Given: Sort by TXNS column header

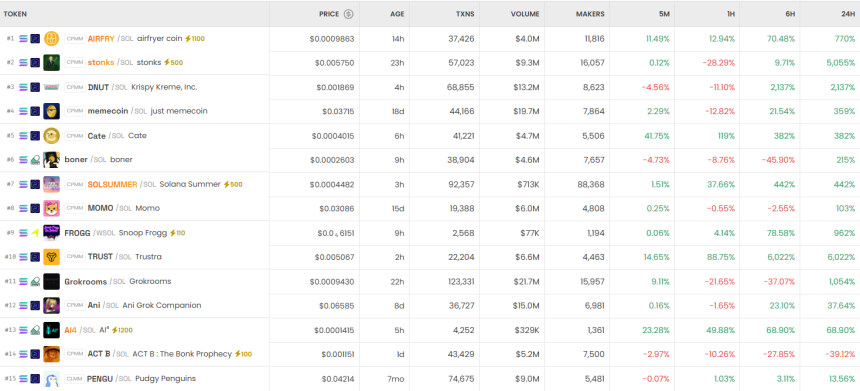Looking at the screenshot, I should (465, 14).
